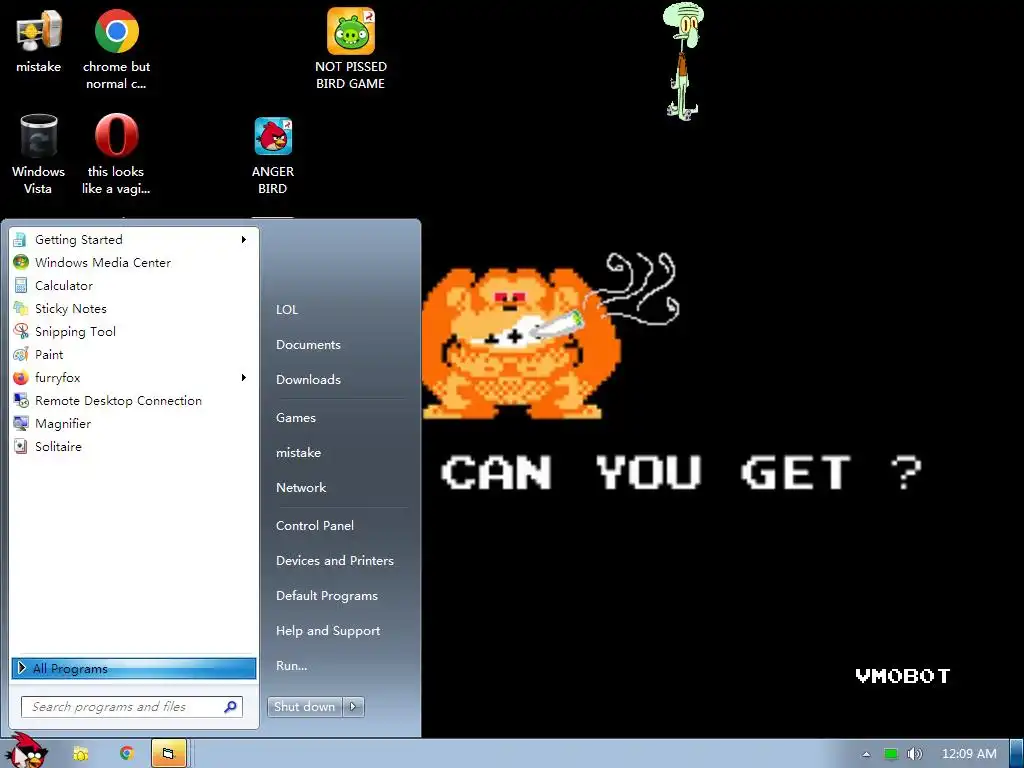The height and width of the screenshot is (768, 1024).
Task: Select the Paint label
Action: (49, 355)
